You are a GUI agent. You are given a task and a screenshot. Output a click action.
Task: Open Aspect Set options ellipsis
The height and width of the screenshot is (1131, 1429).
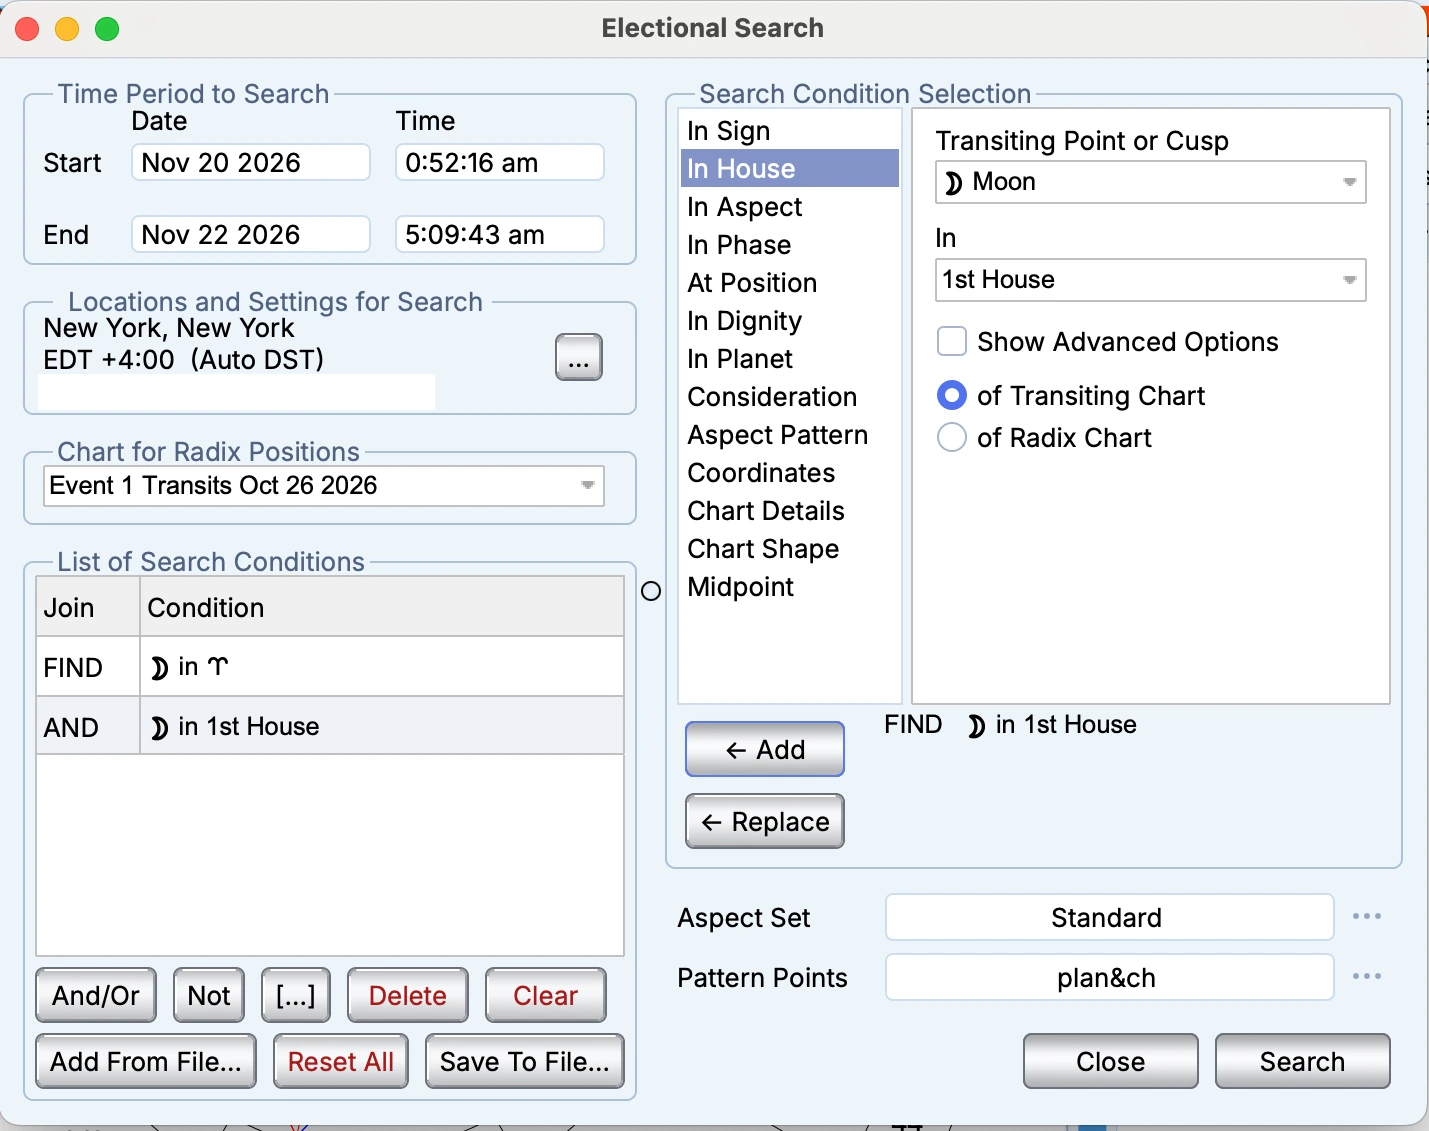pyautogui.click(x=1366, y=916)
